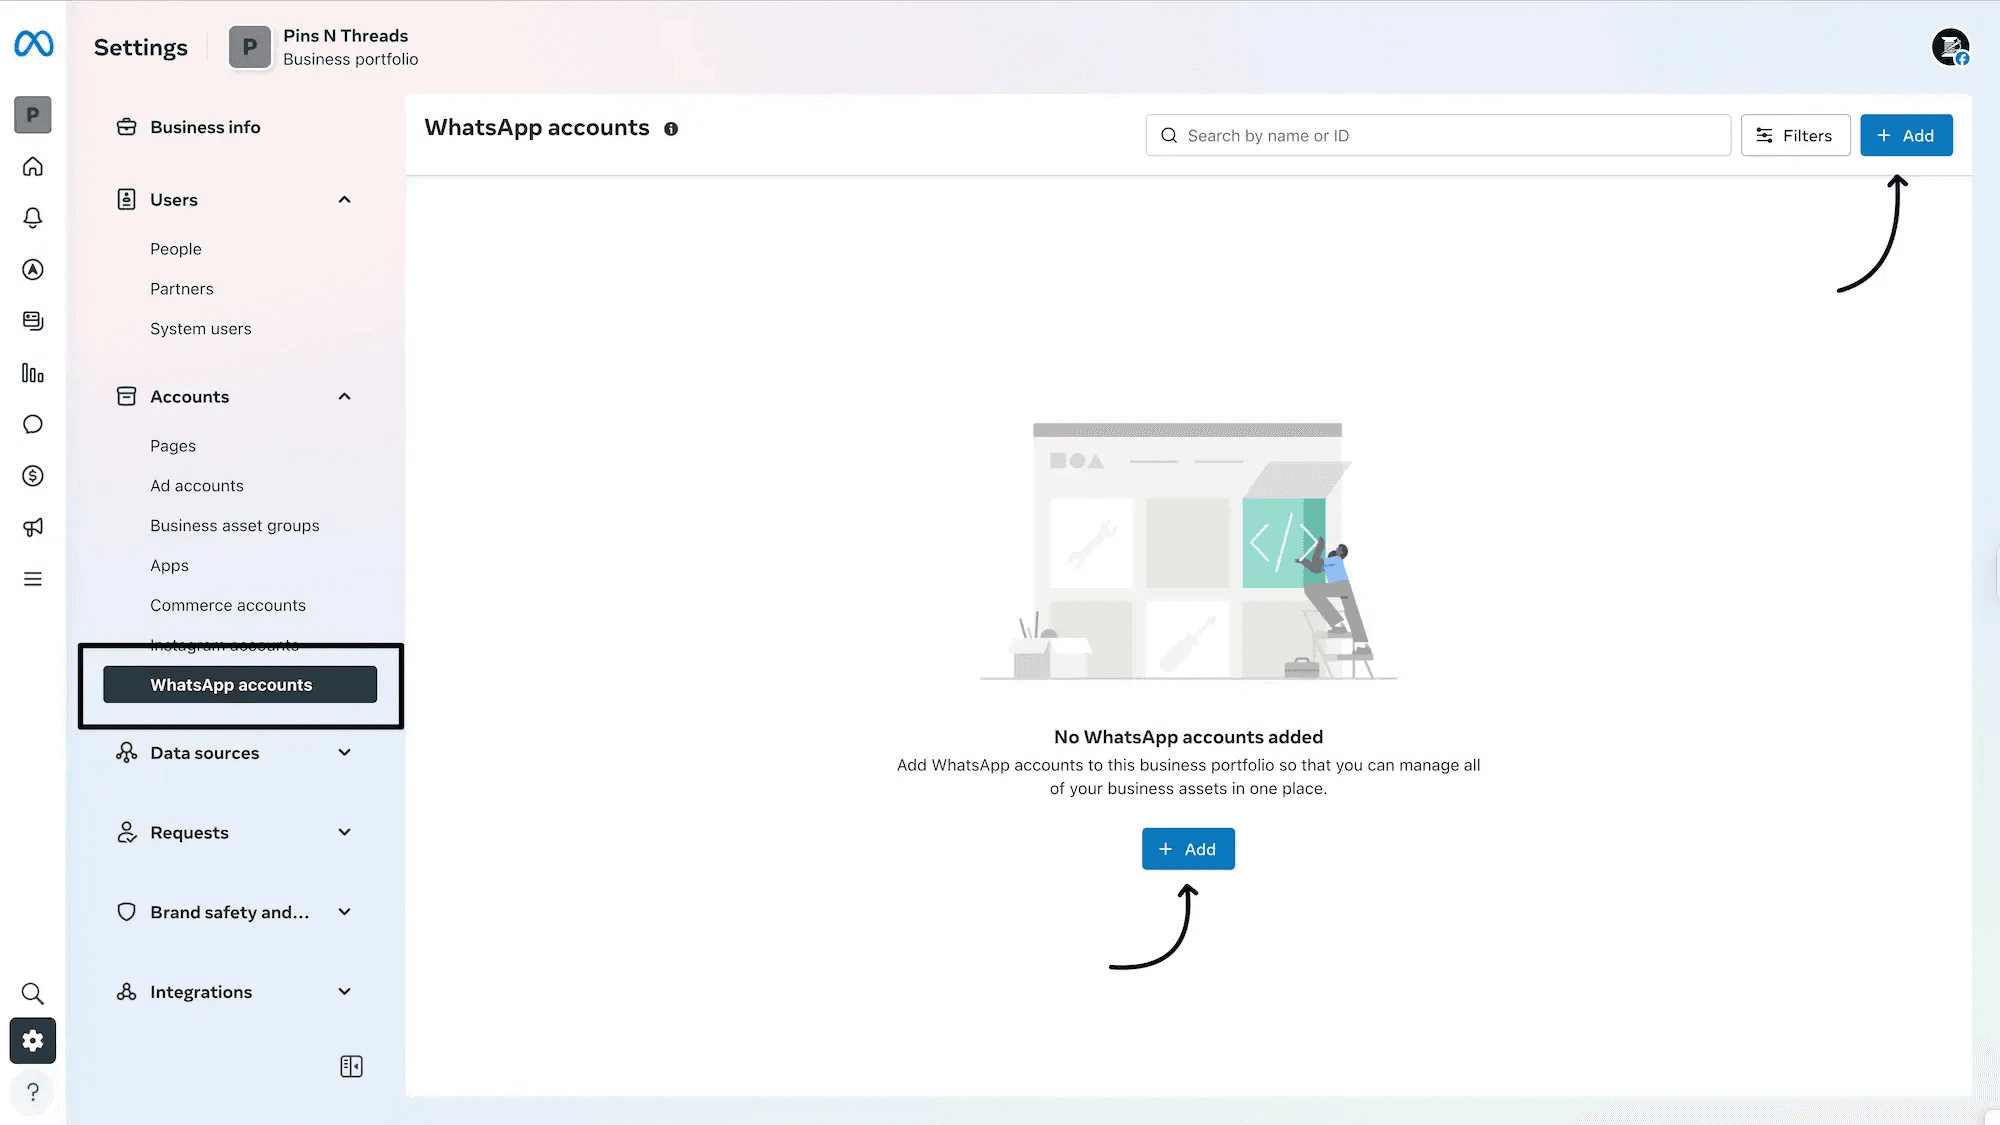Open System users page
This screenshot has height=1125, width=2000.
click(x=201, y=329)
